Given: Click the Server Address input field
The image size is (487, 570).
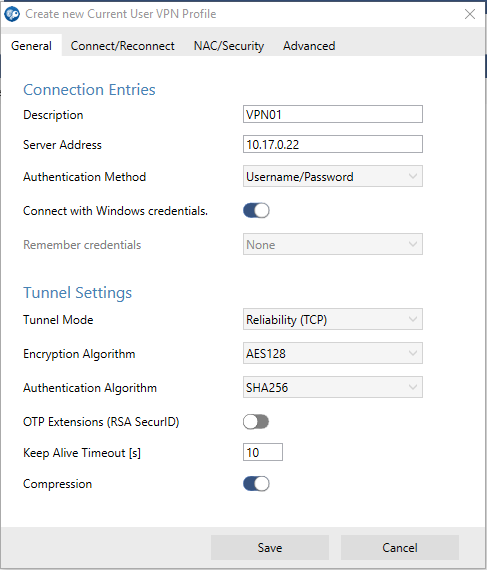Looking at the screenshot, I should click(333, 144).
